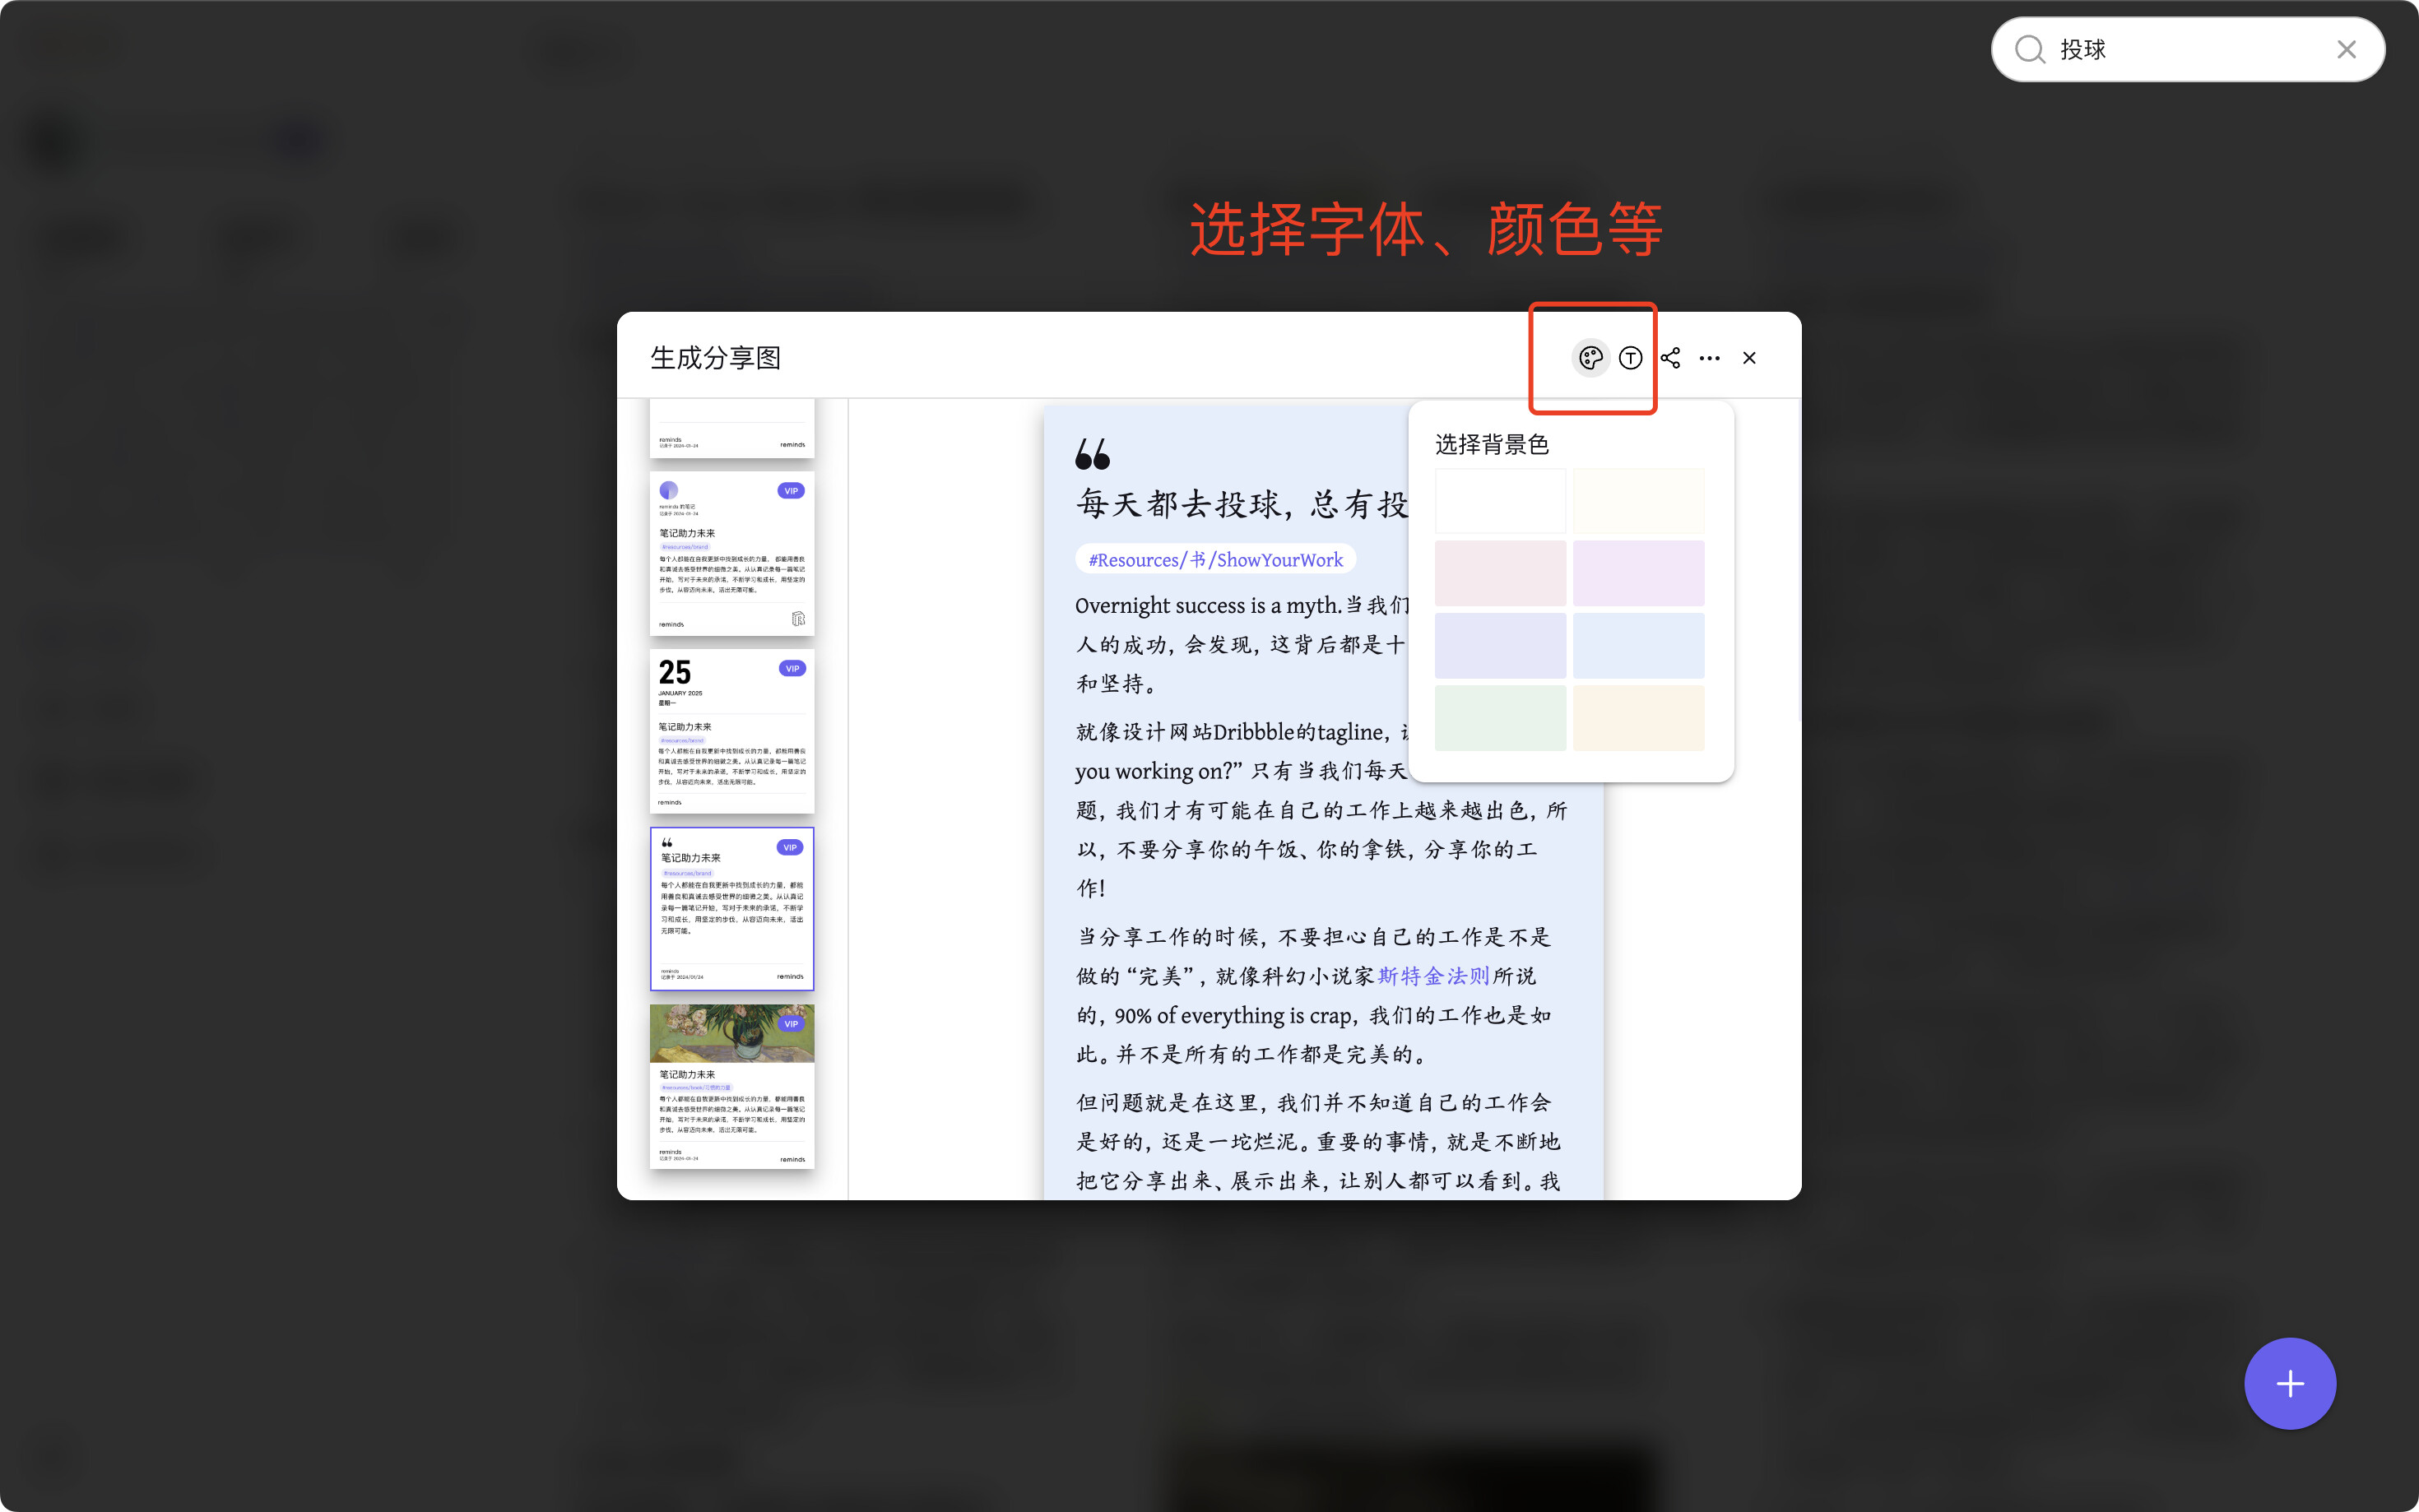Viewport: 2419px width, 1512px height.
Task: Open the 斯特金法则 link
Action: 1433,976
